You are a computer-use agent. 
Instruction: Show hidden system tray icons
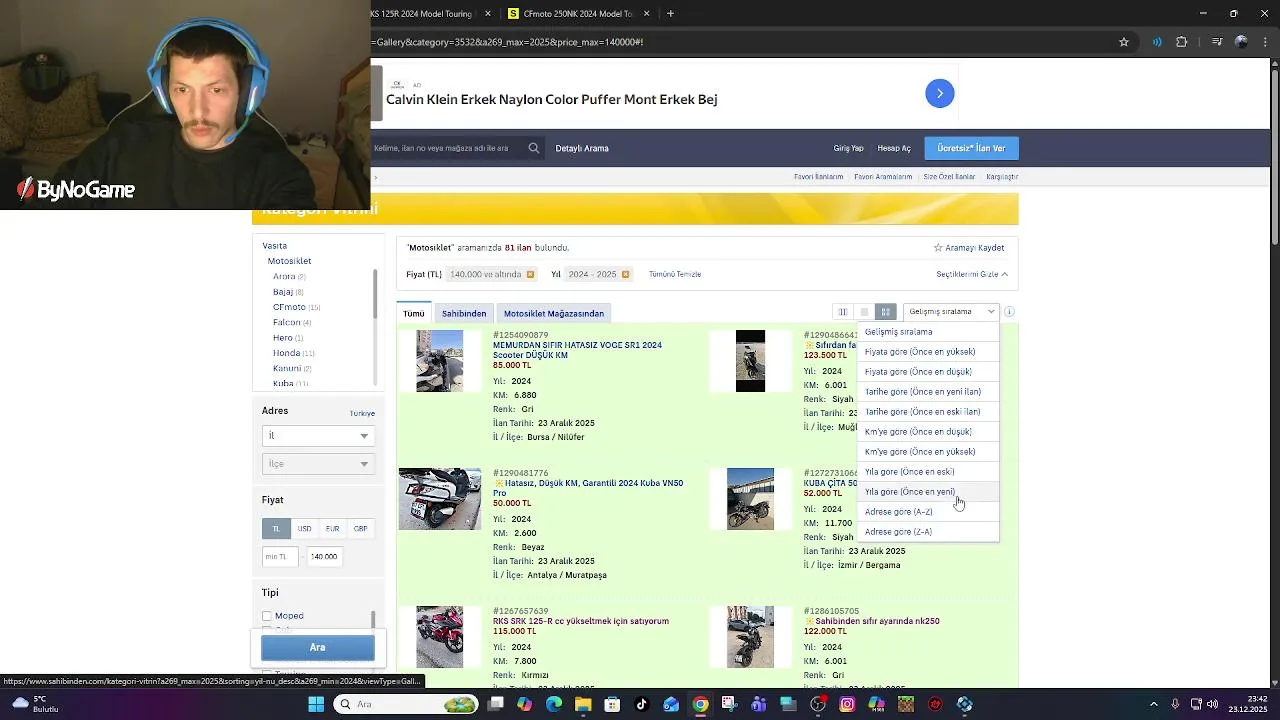pyautogui.click(x=1155, y=704)
